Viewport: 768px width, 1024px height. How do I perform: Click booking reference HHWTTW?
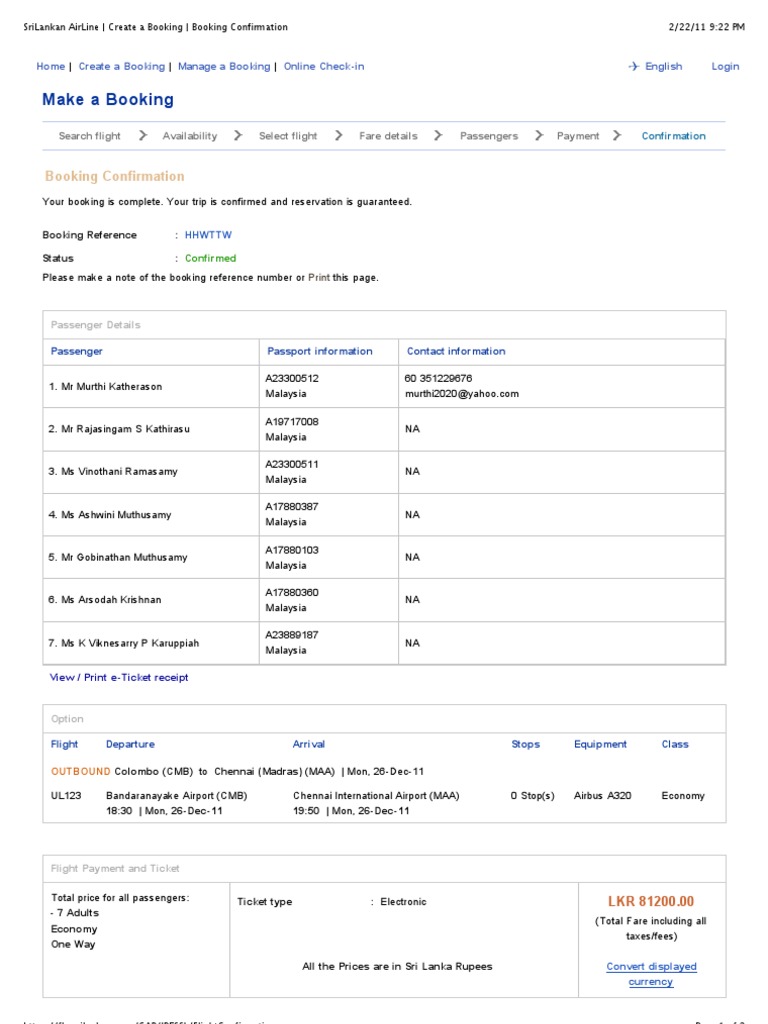point(208,235)
